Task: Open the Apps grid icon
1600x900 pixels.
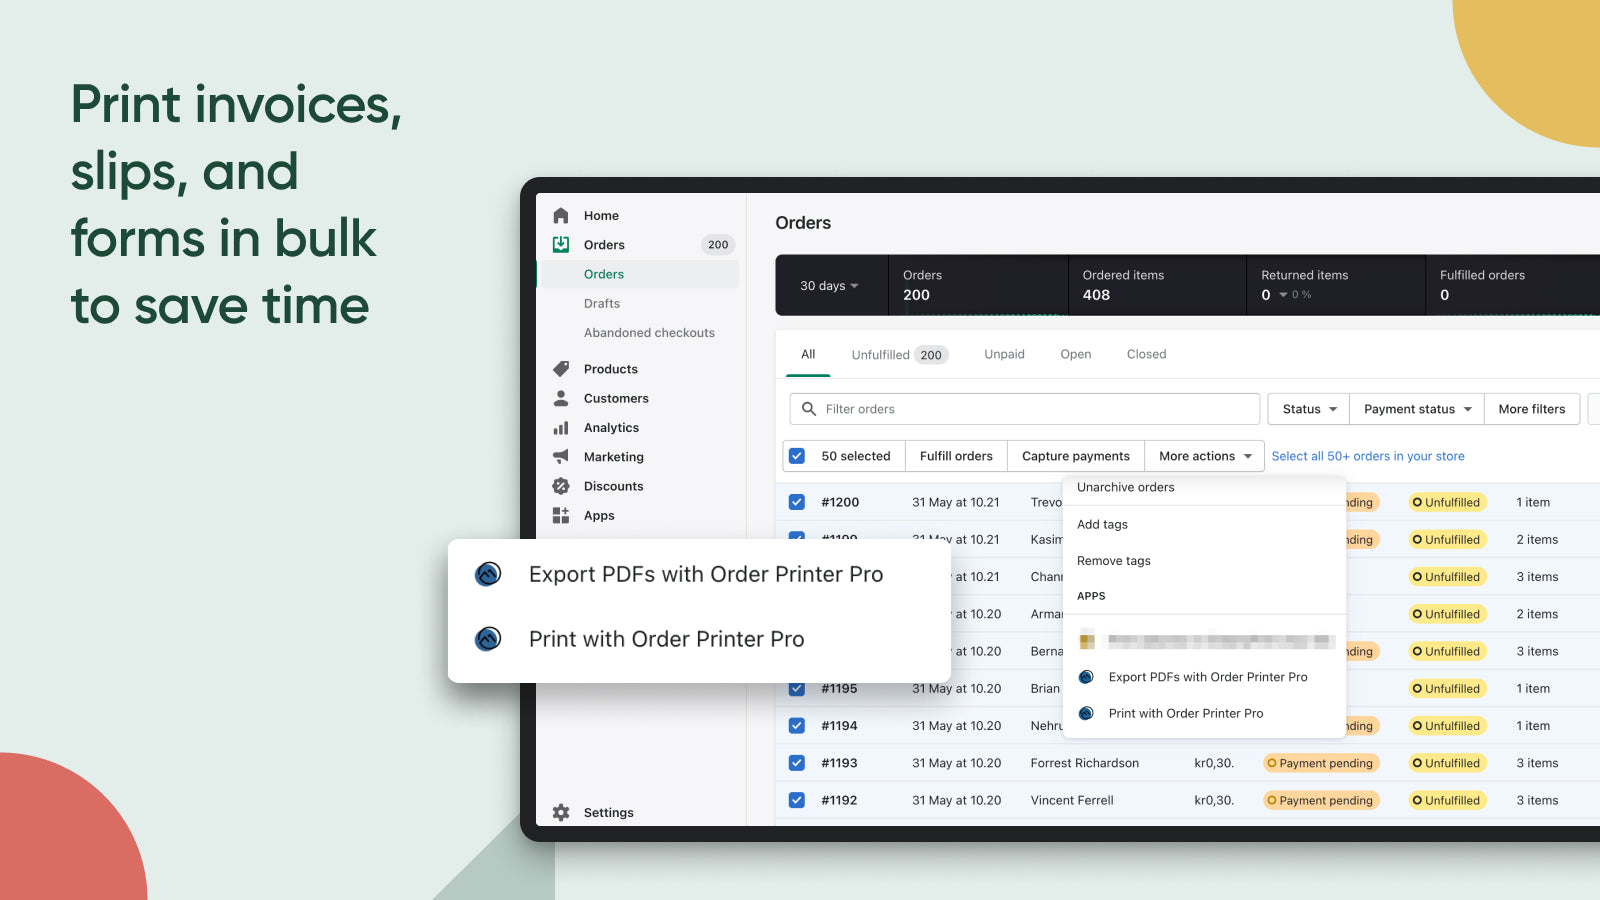Action: (561, 516)
